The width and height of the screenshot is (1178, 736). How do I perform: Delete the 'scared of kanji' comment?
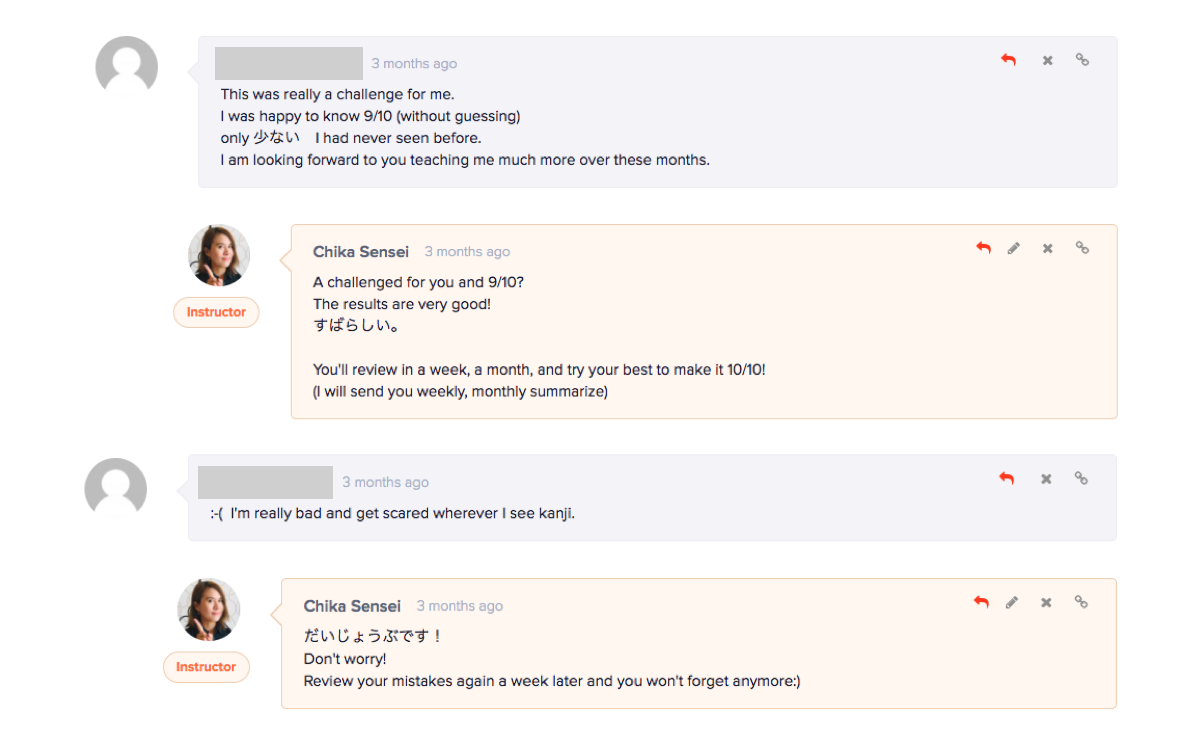tap(1046, 479)
